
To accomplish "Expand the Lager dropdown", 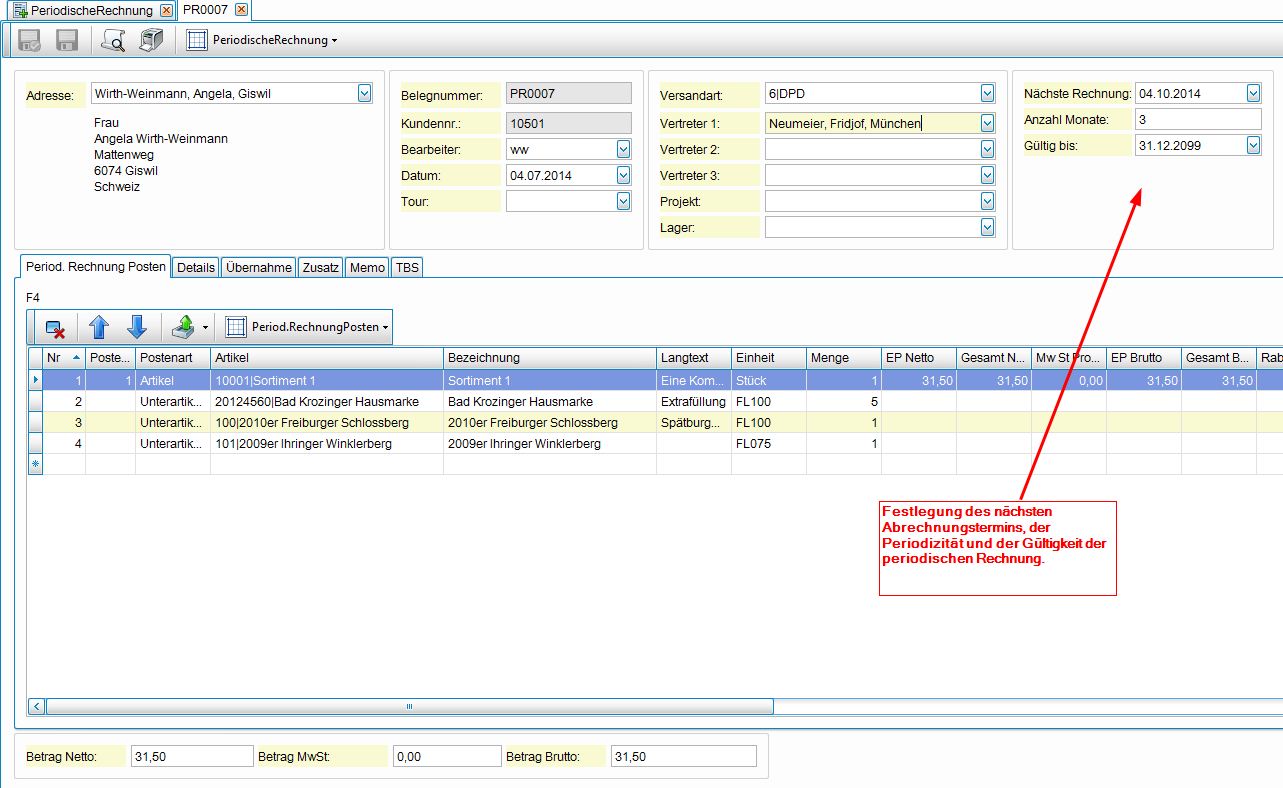I will click(x=988, y=227).
